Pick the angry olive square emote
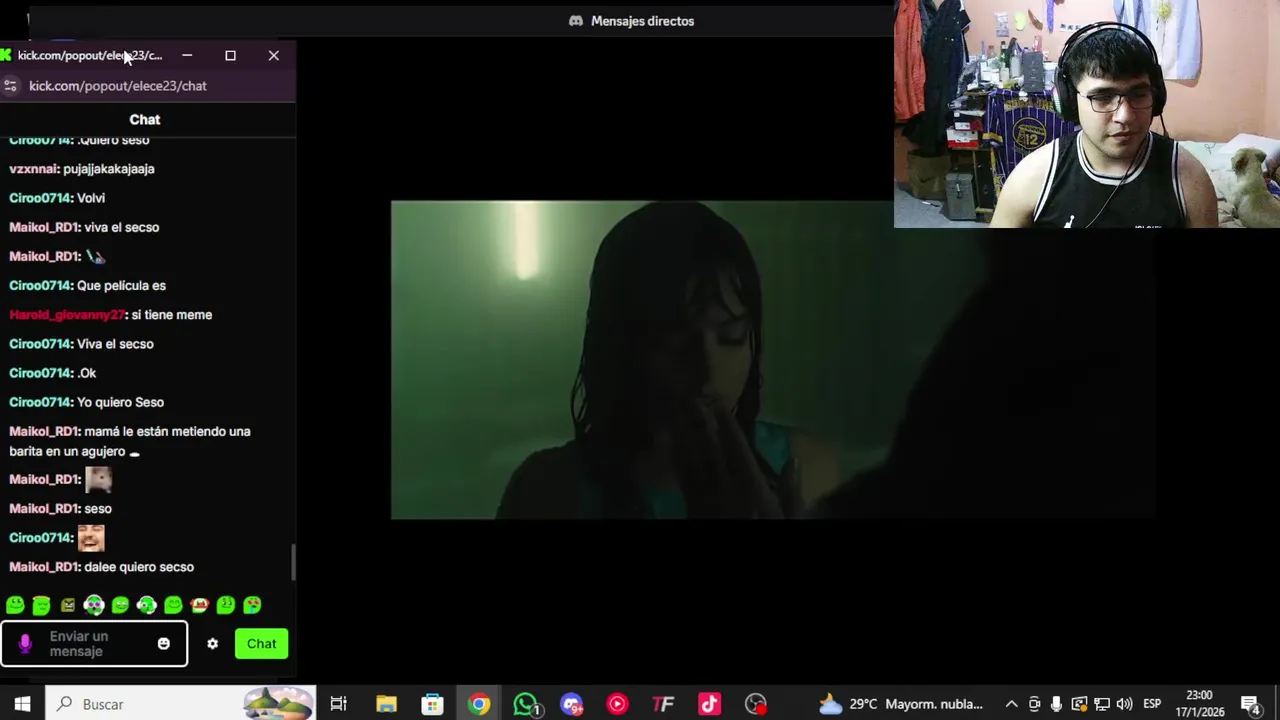The height and width of the screenshot is (720, 1280). [x=67, y=605]
